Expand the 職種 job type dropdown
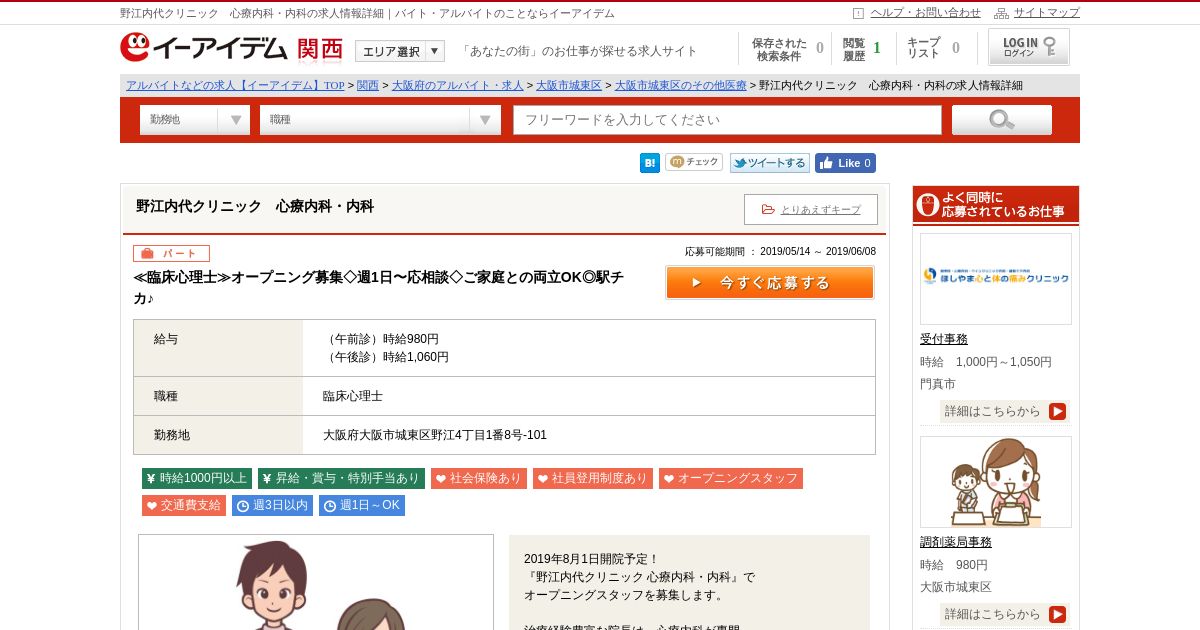Screen dimensions: 1200x630 pyautogui.click(x=380, y=120)
